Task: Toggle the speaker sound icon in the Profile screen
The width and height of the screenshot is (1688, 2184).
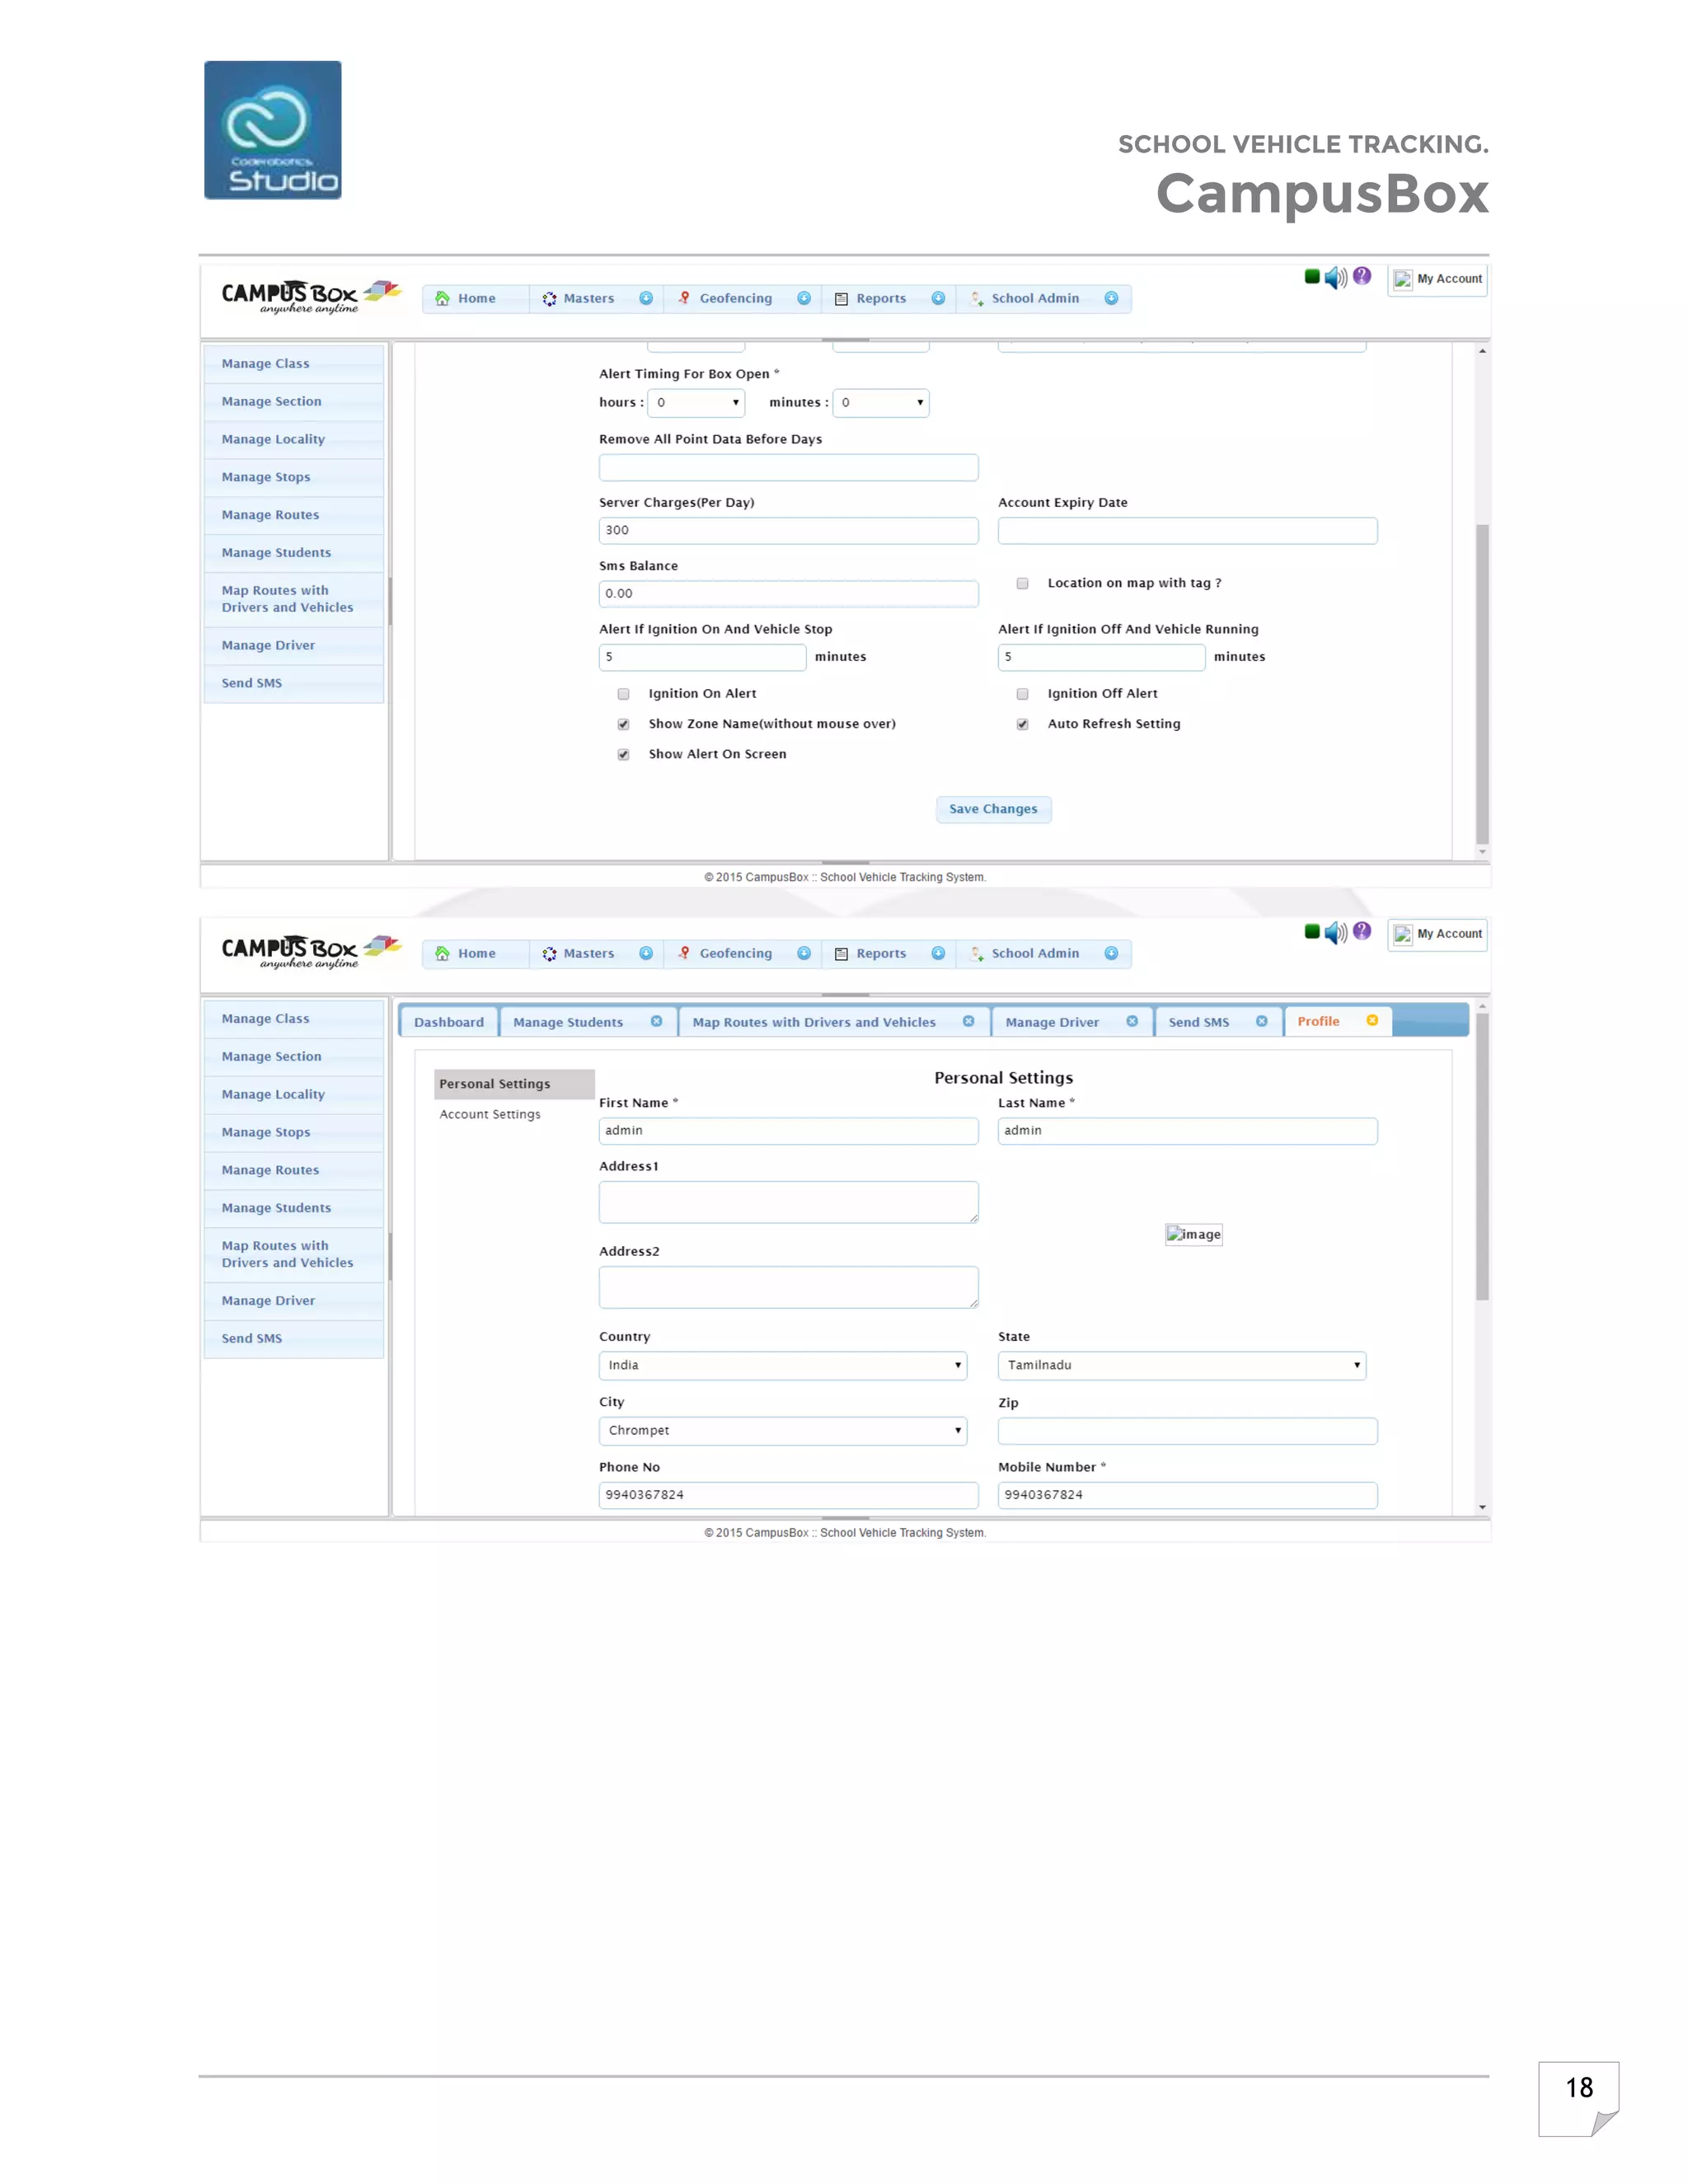Action: pyautogui.click(x=1336, y=932)
